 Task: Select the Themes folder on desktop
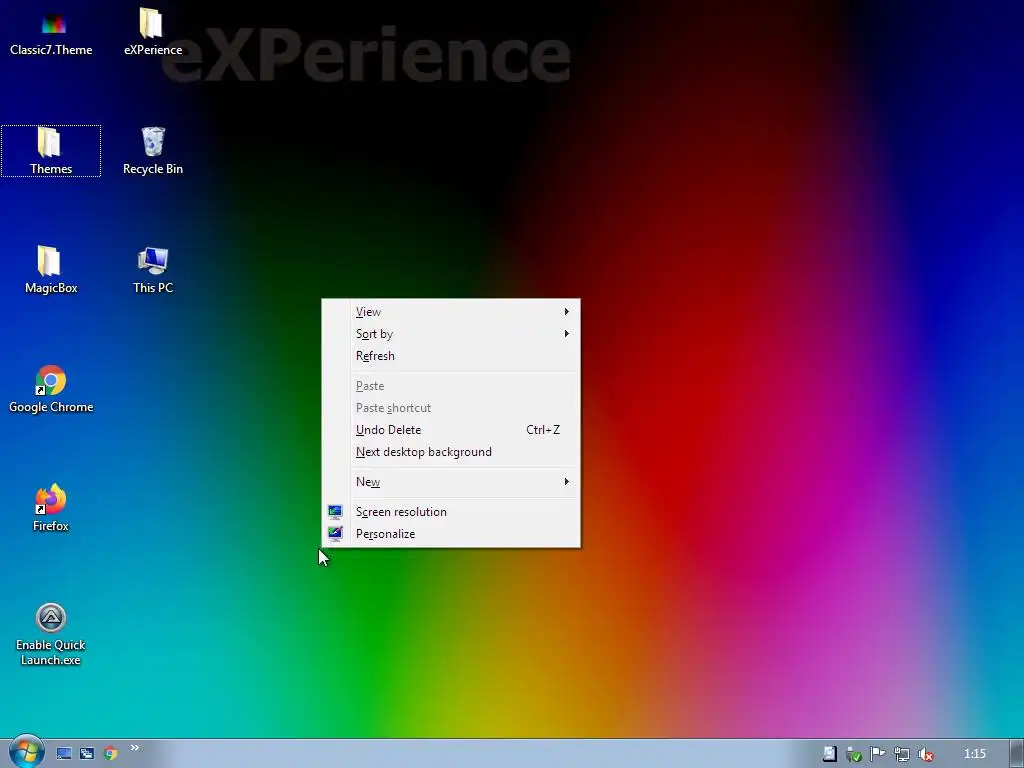pyautogui.click(x=51, y=151)
